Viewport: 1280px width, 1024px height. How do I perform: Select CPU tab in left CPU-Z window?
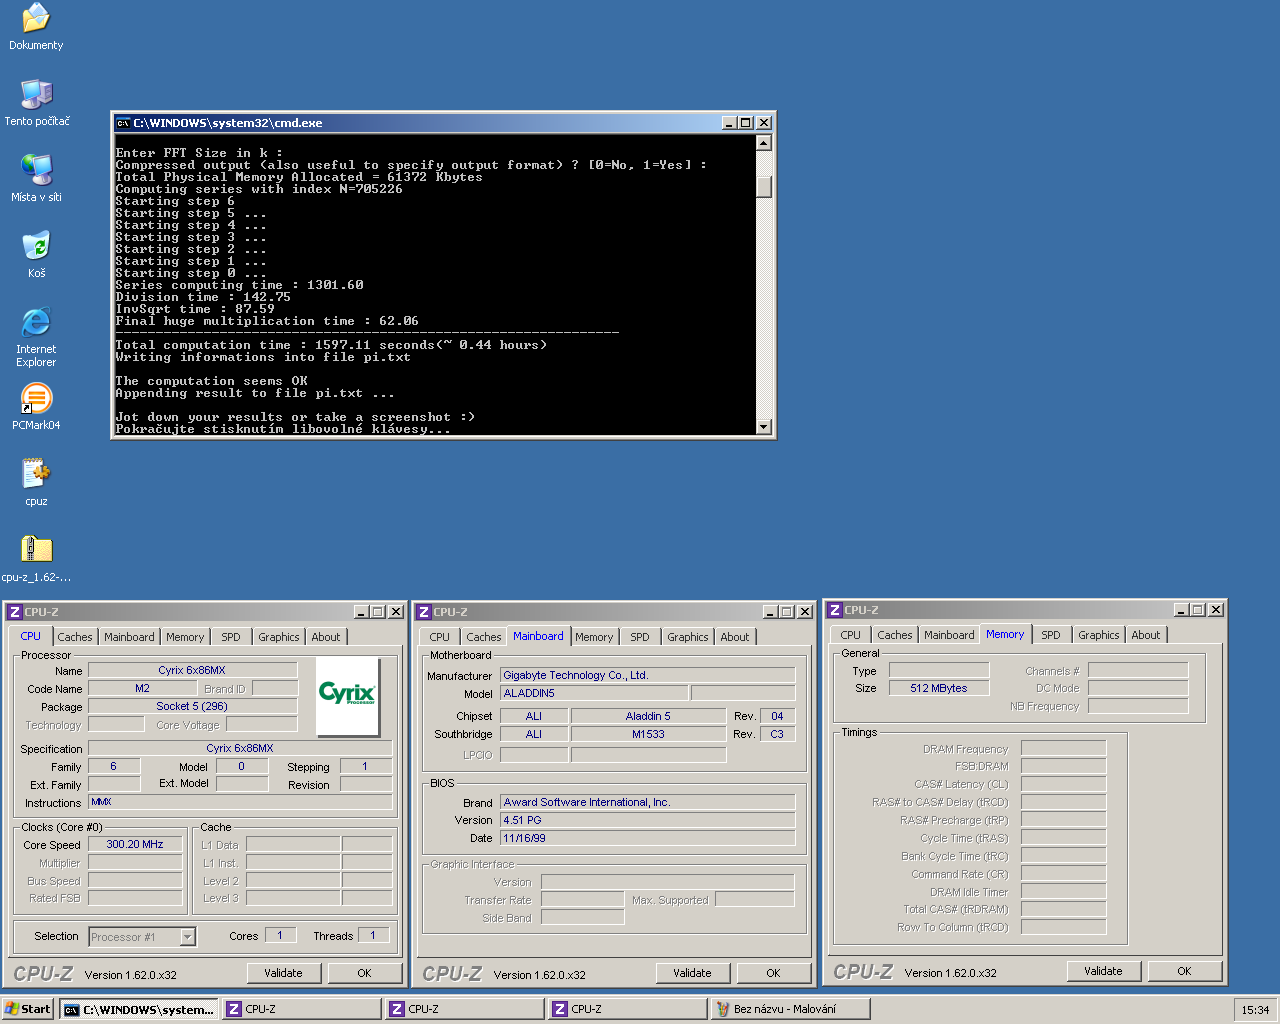[x=31, y=636]
